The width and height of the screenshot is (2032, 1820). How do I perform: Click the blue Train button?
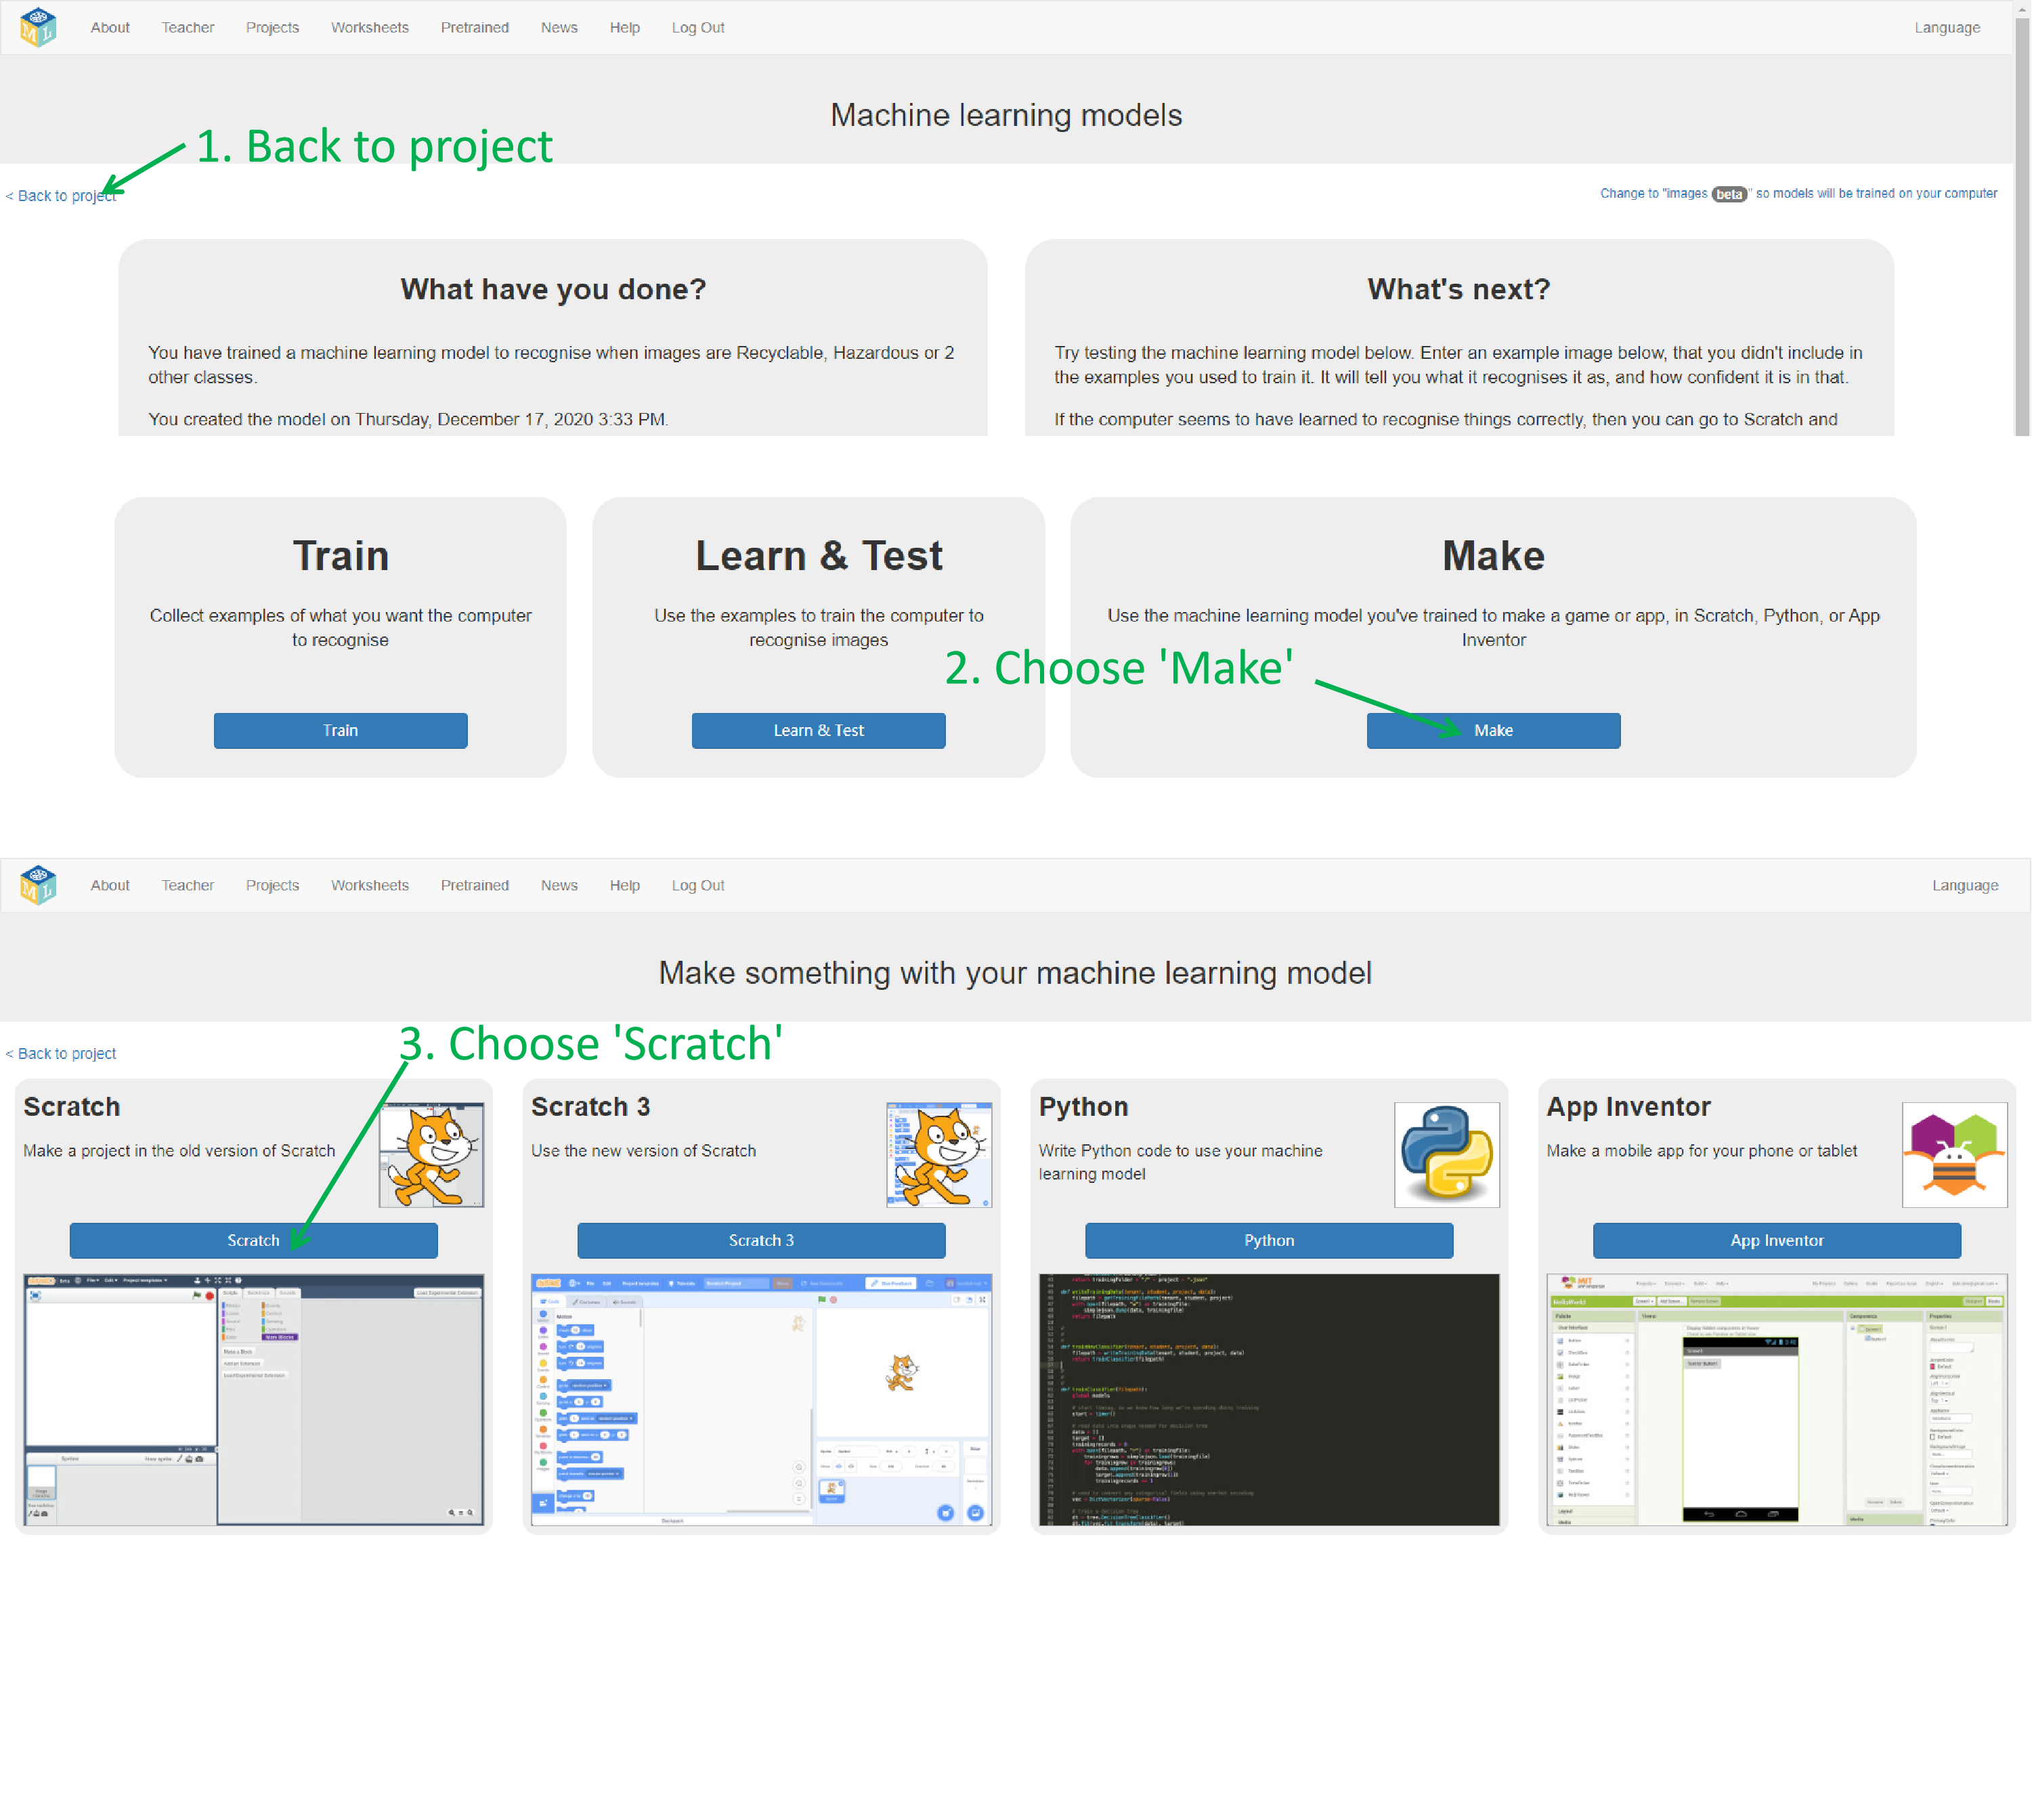(340, 730)
